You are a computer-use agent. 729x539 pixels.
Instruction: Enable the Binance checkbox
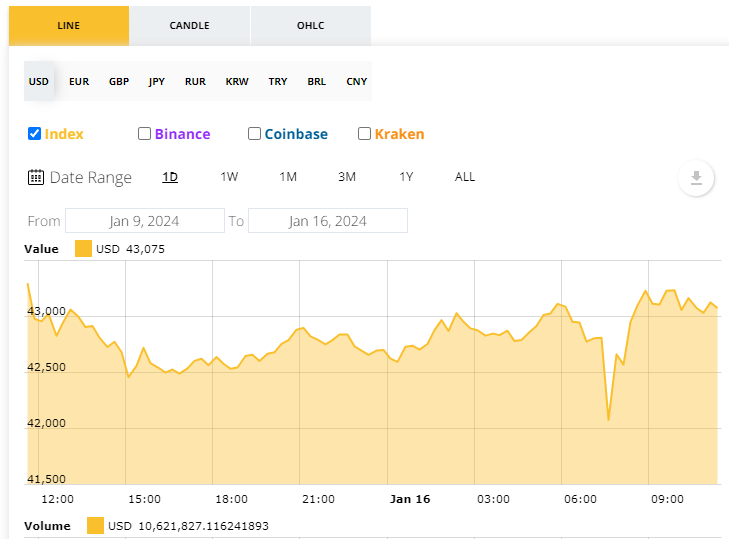click(145, 134)
